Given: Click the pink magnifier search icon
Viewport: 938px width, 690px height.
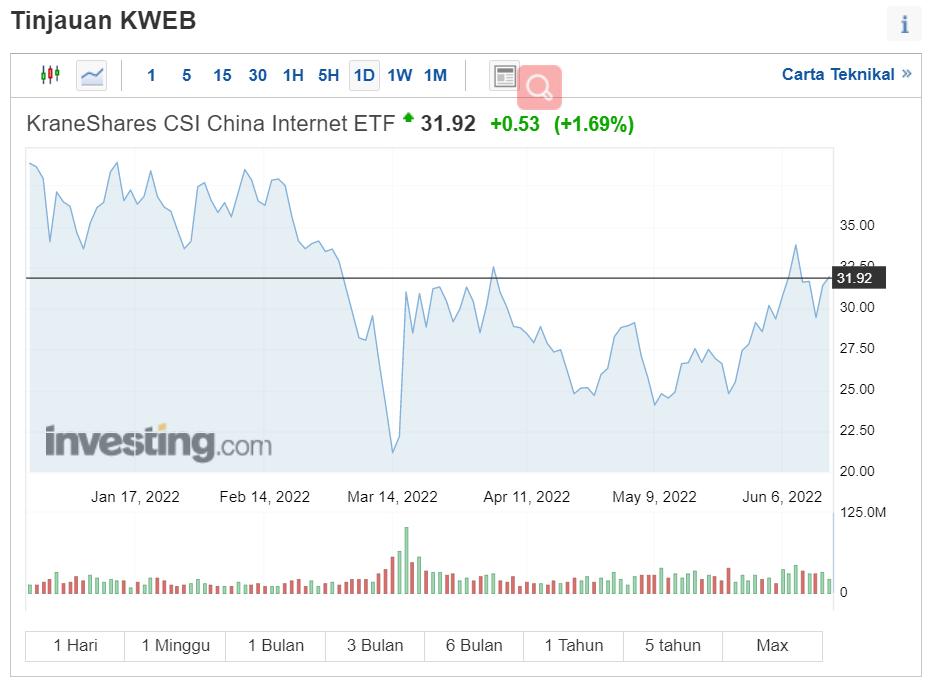Looking at the screenshot, I should (x=539, y=87).
